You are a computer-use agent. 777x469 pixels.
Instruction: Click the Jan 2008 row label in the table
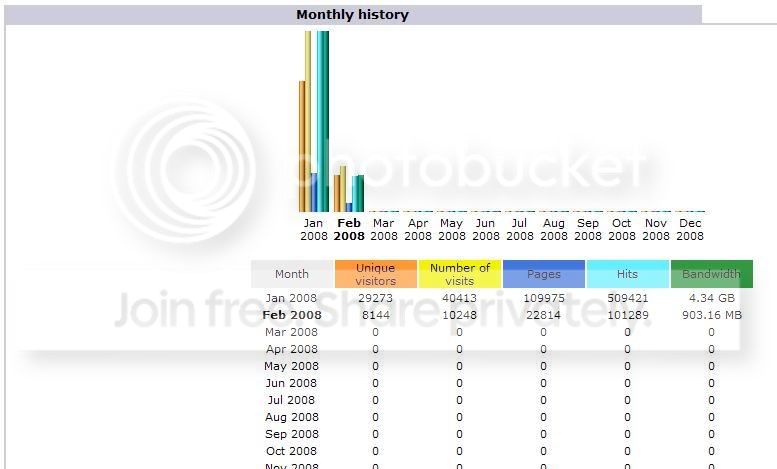tap(291, 298)
